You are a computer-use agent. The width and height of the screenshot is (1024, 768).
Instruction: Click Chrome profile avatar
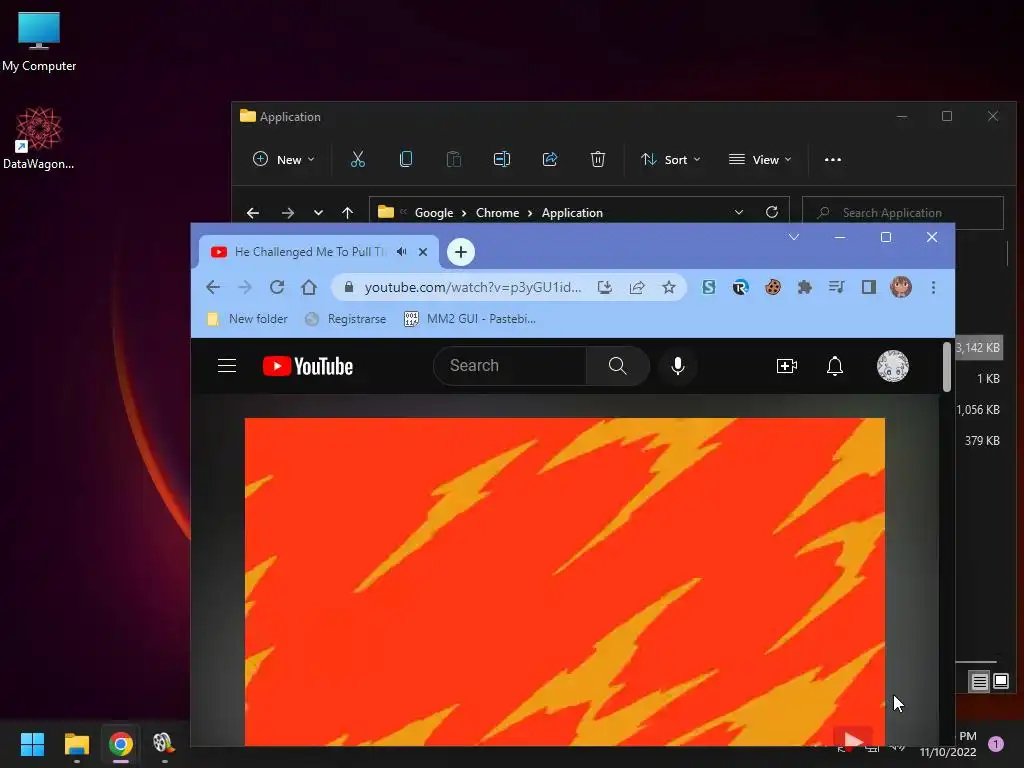pos(901,287)
